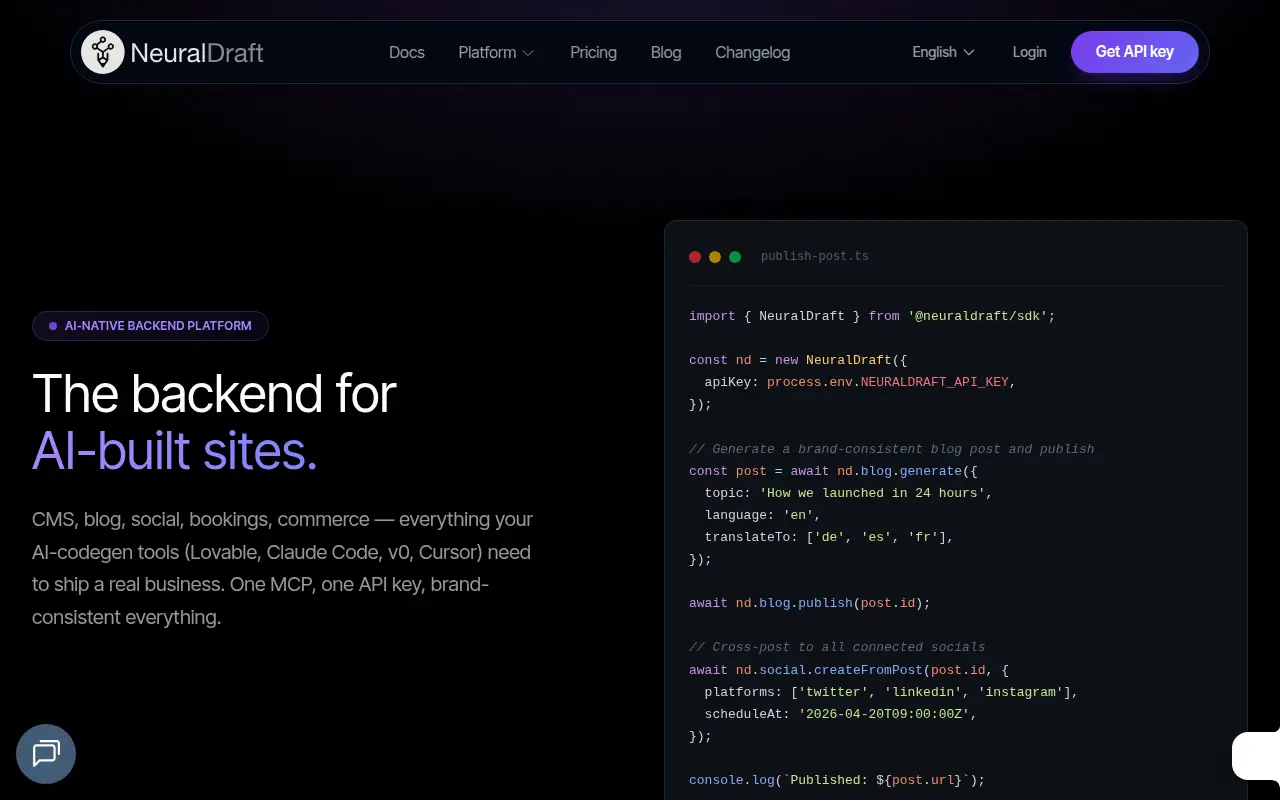Open the English language selector

(x=943, y=52)
